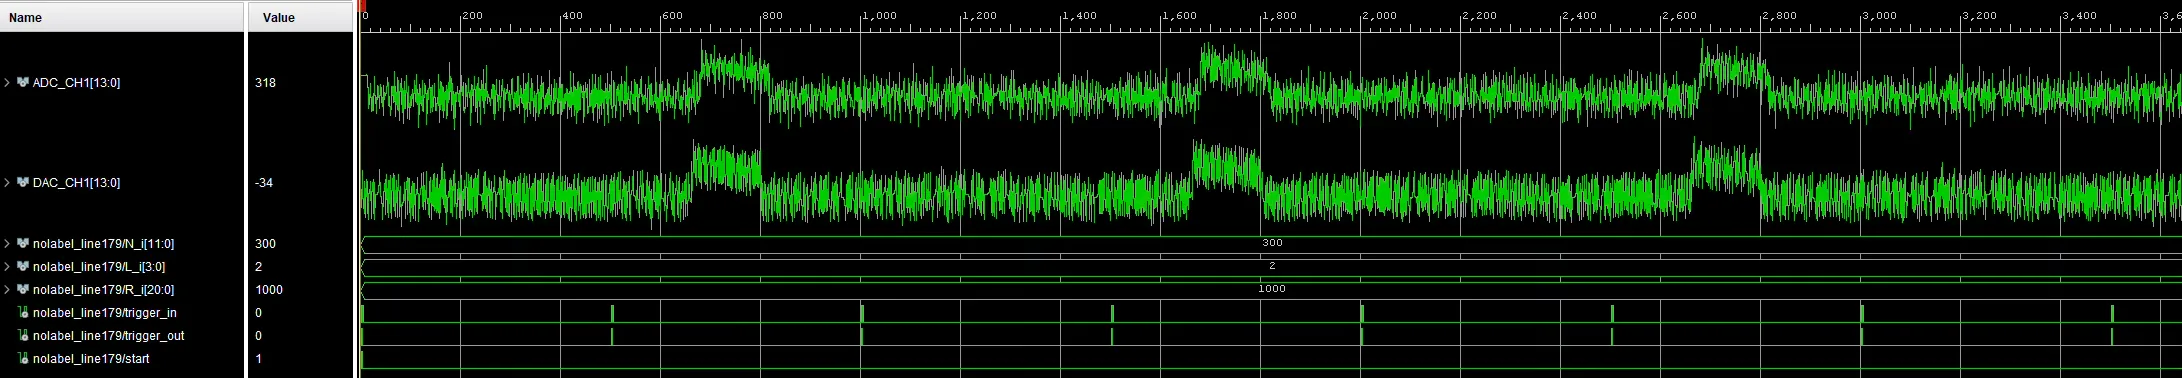Click the 3,000 tick label on the time ruler

click(x=1879, y=16)
